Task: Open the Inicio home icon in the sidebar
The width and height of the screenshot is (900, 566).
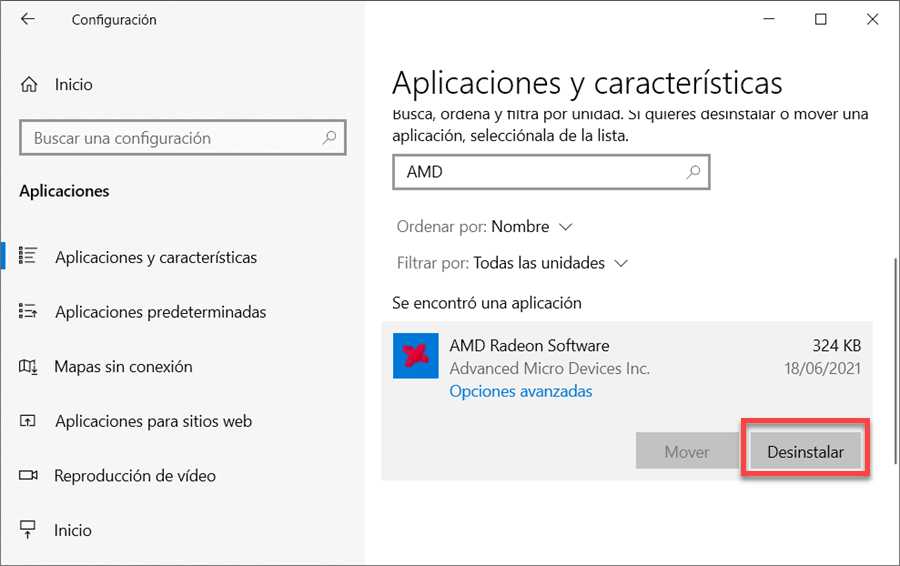Action: click(29, 84)
